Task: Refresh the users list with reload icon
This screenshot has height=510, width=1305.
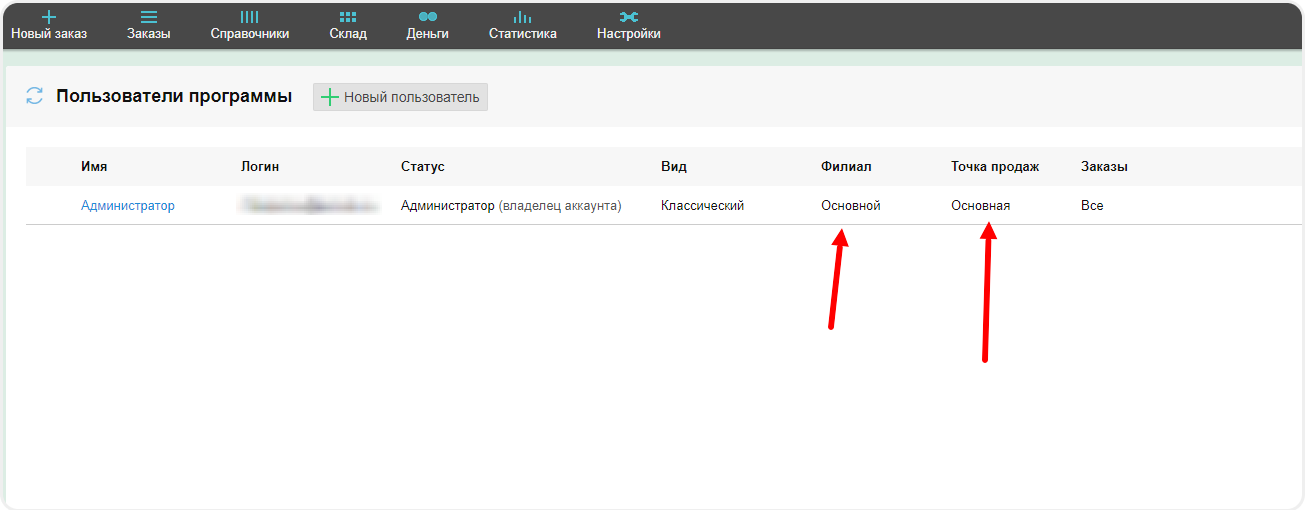Action: [x=35, y=96]
